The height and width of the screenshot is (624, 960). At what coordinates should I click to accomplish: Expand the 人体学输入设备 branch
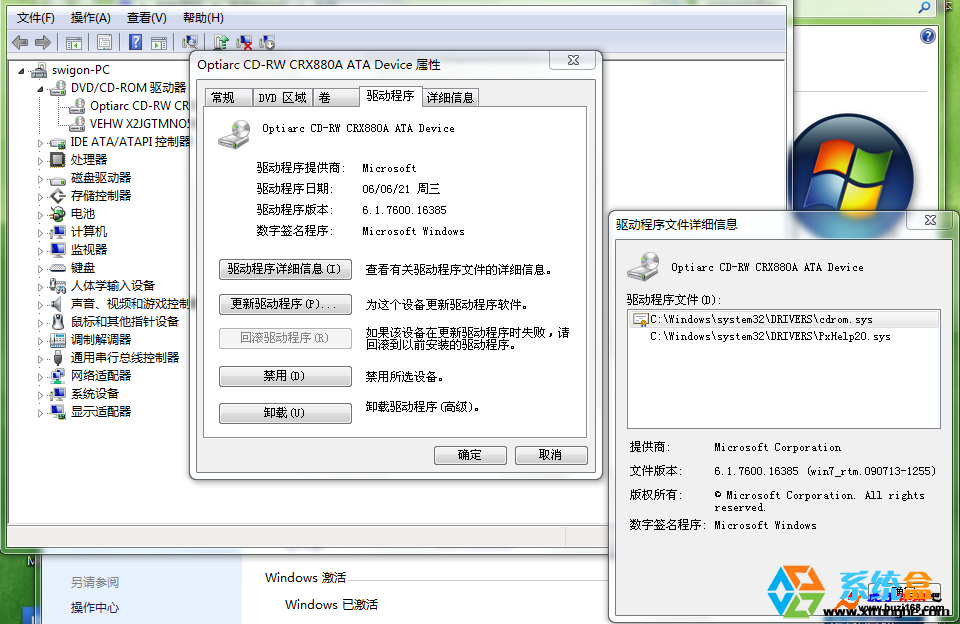pos(40,287)
